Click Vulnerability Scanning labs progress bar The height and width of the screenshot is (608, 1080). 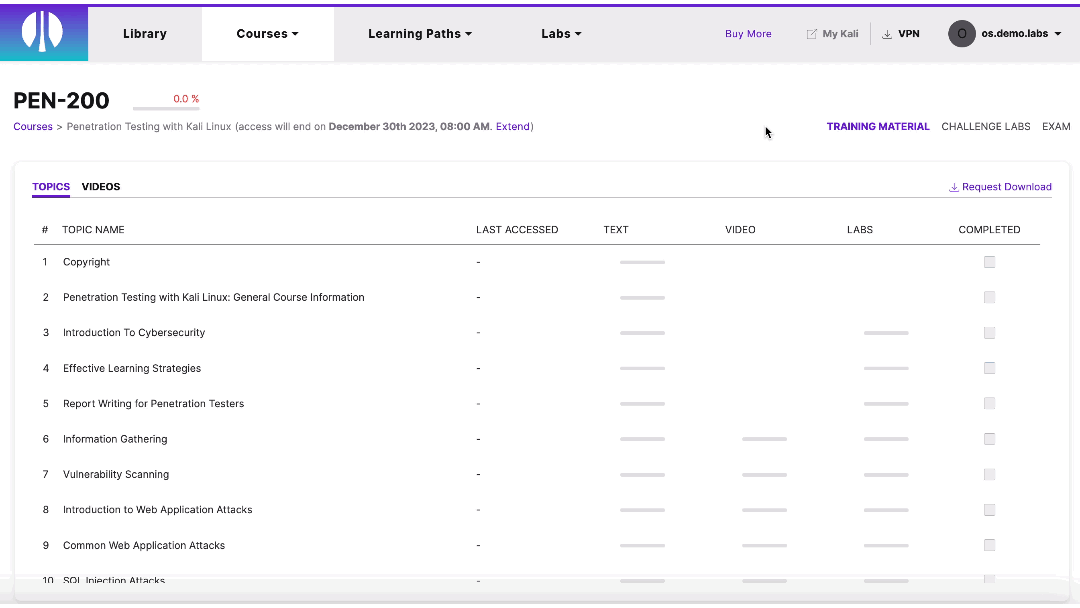[x=886, y=475]
